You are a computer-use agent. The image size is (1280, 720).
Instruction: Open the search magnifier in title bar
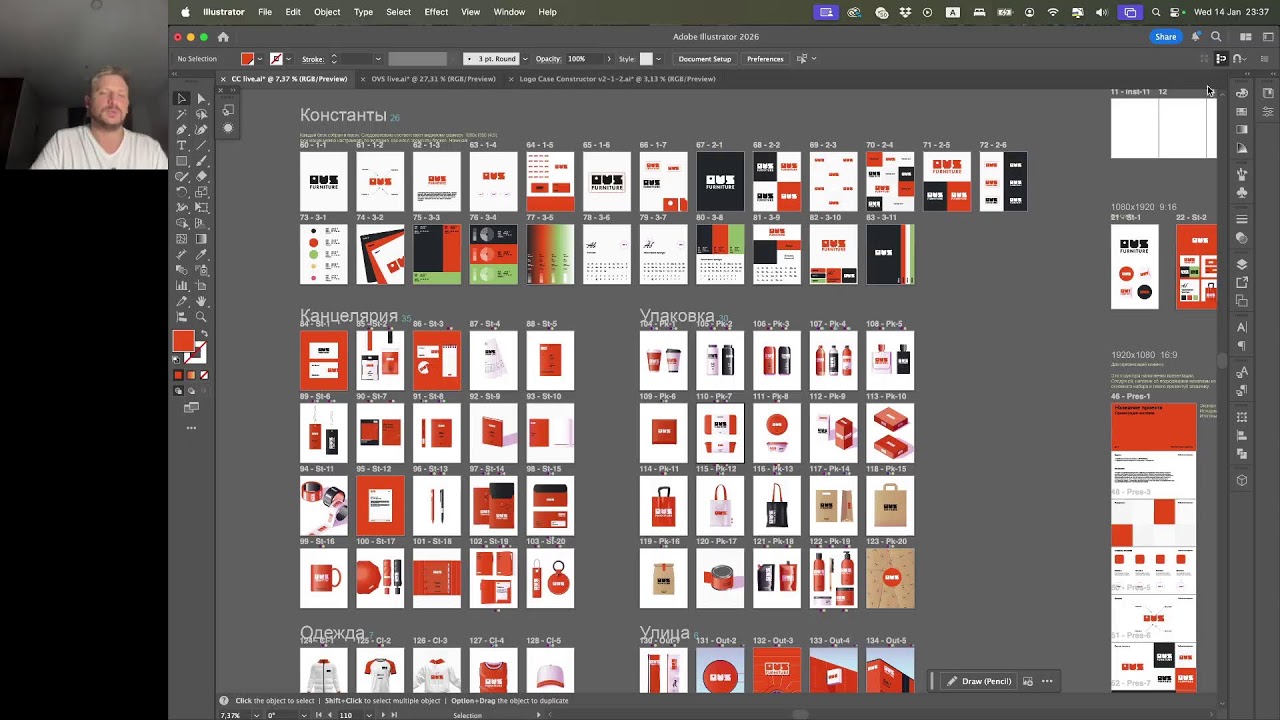pos(1216,37)
